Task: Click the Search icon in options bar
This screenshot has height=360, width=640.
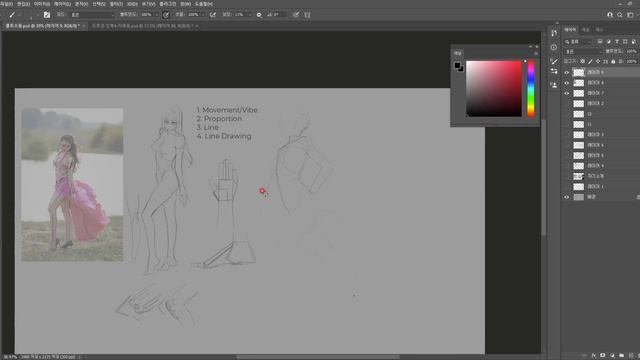Action: (x=620, y=15)
